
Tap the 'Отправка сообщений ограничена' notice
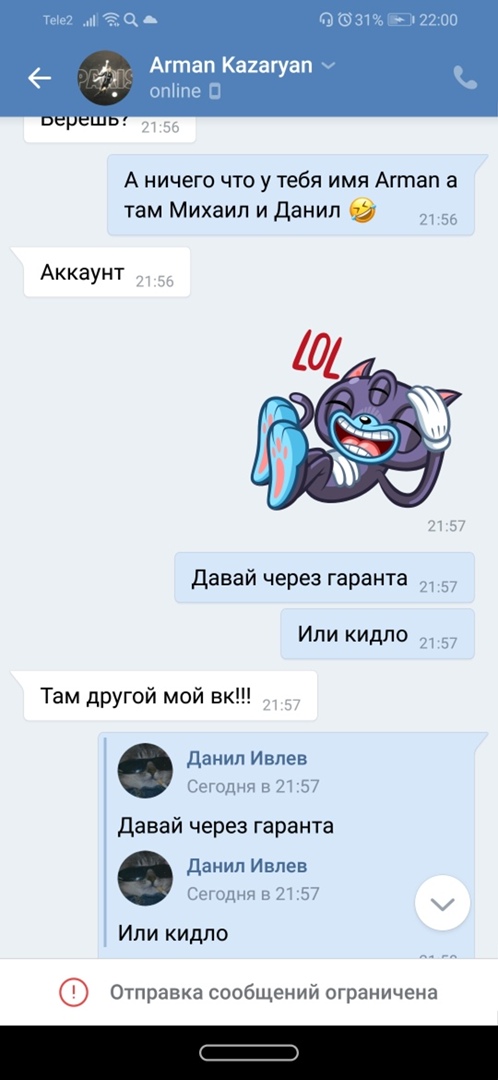pyautogui.click(x=249, y=993)
